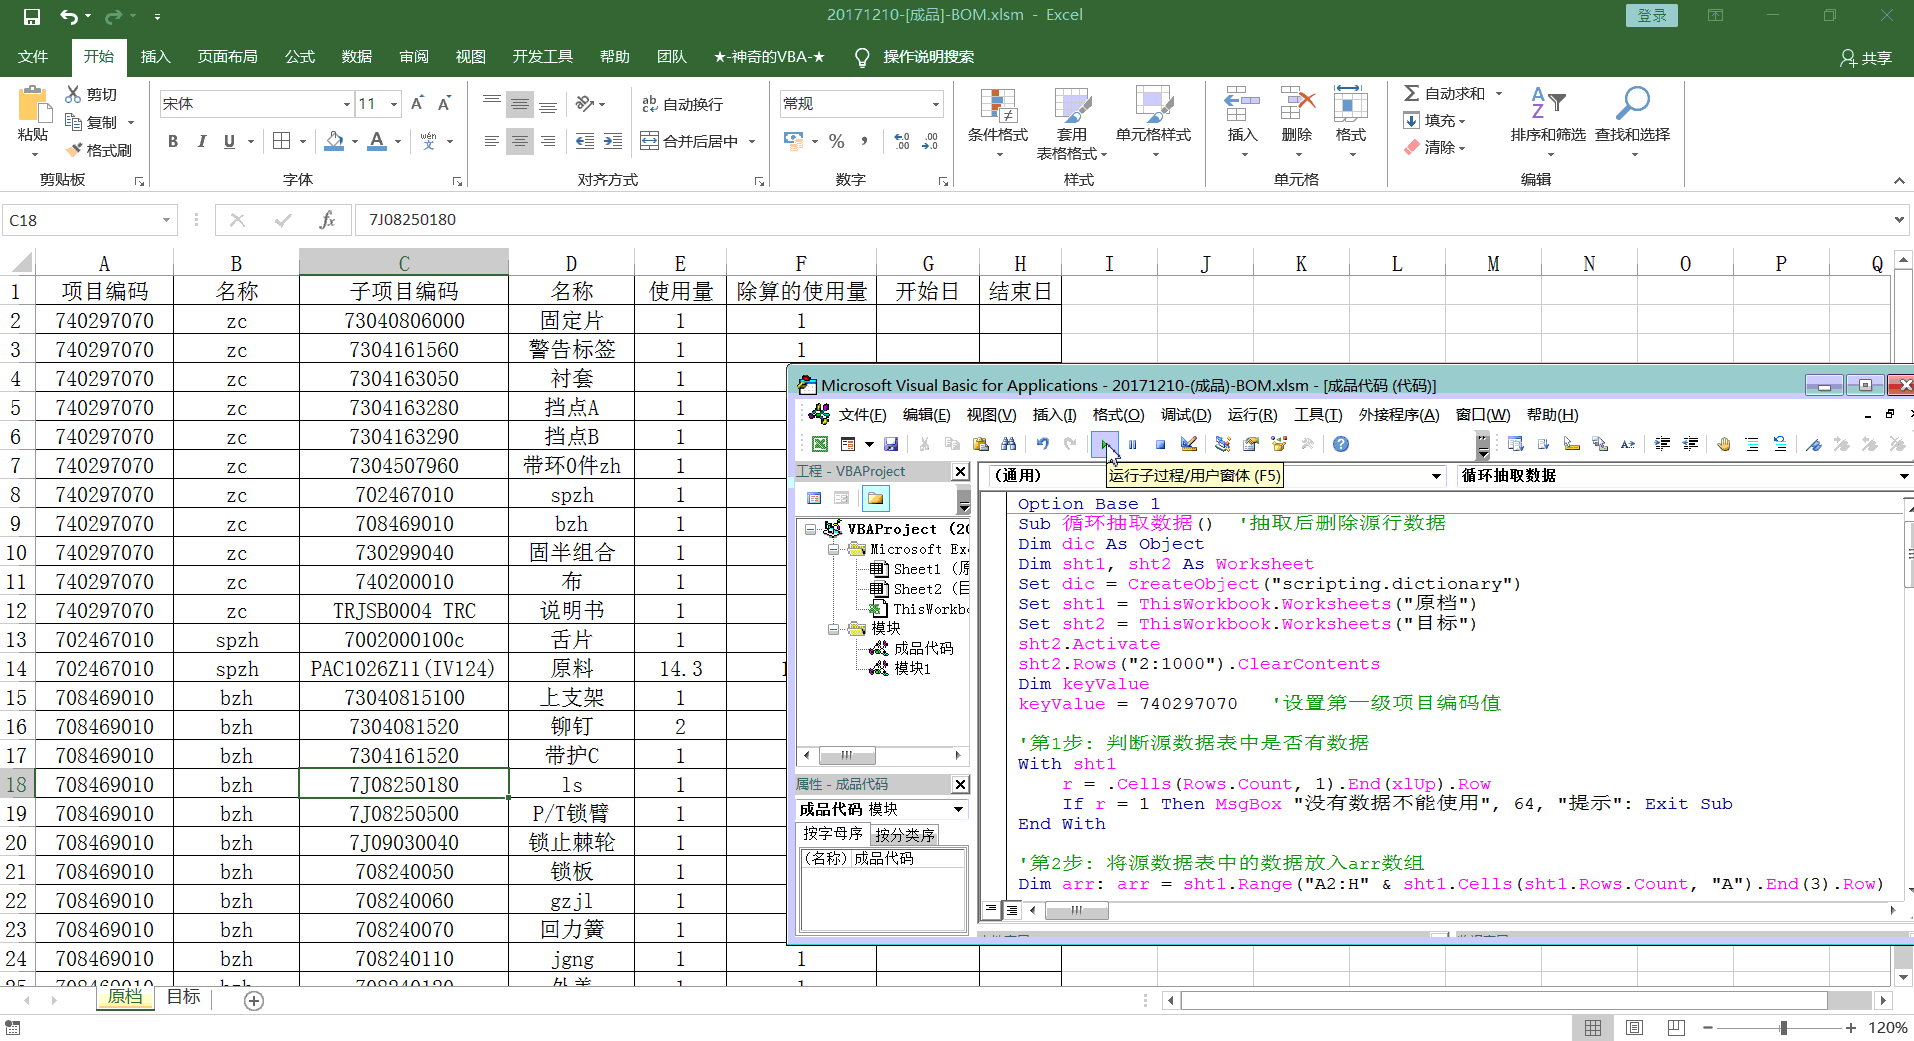The image size is (1914, 1041).
Task: Open the font size dropdown
Action: (x=394, y=104)
